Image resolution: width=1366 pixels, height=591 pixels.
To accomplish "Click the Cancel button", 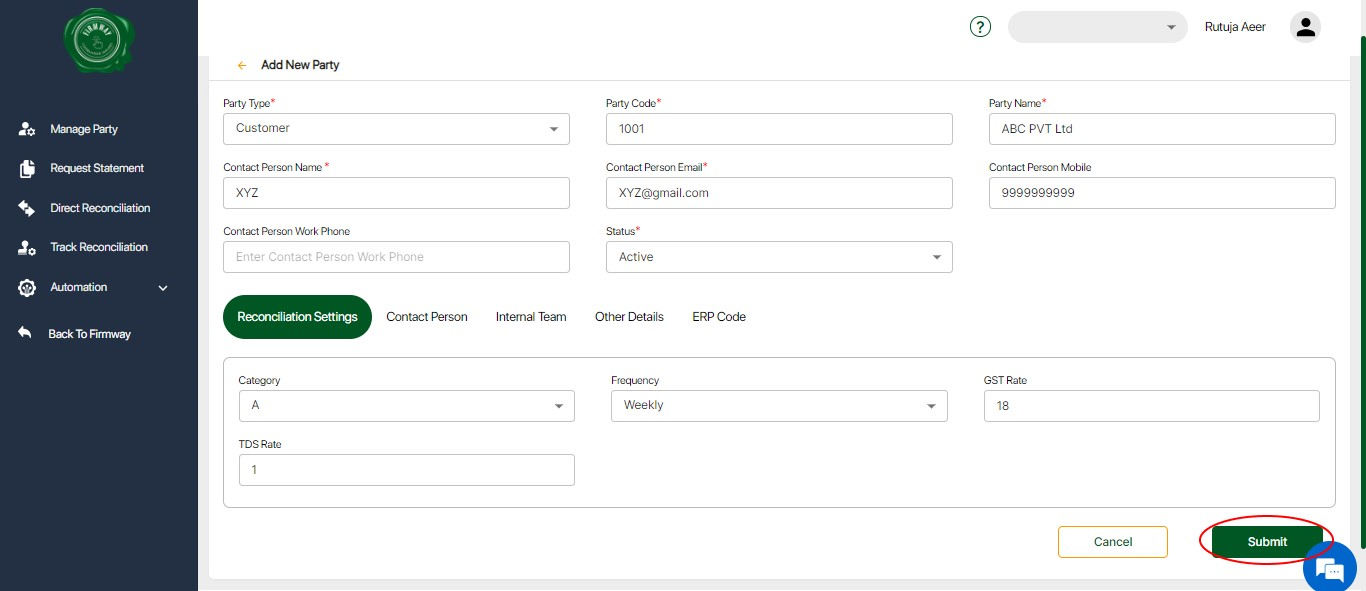I will pos(1112,542).
